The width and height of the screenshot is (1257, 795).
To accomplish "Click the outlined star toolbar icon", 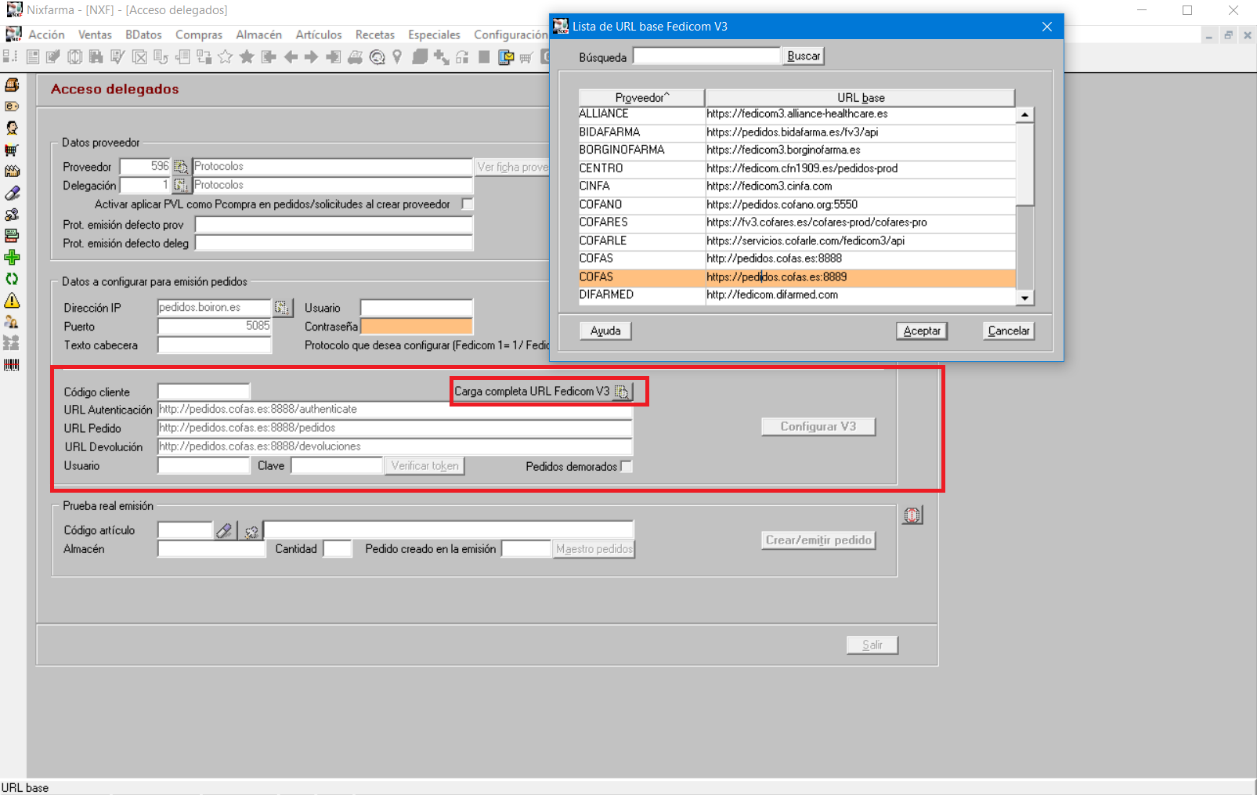I will click(x=226, y=57).
